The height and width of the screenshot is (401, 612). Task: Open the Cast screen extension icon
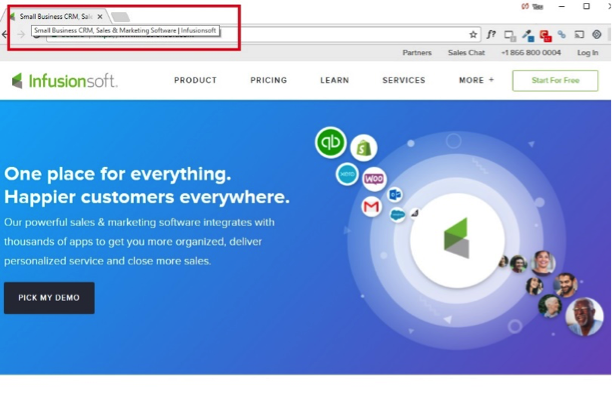[x=579, y=35]
